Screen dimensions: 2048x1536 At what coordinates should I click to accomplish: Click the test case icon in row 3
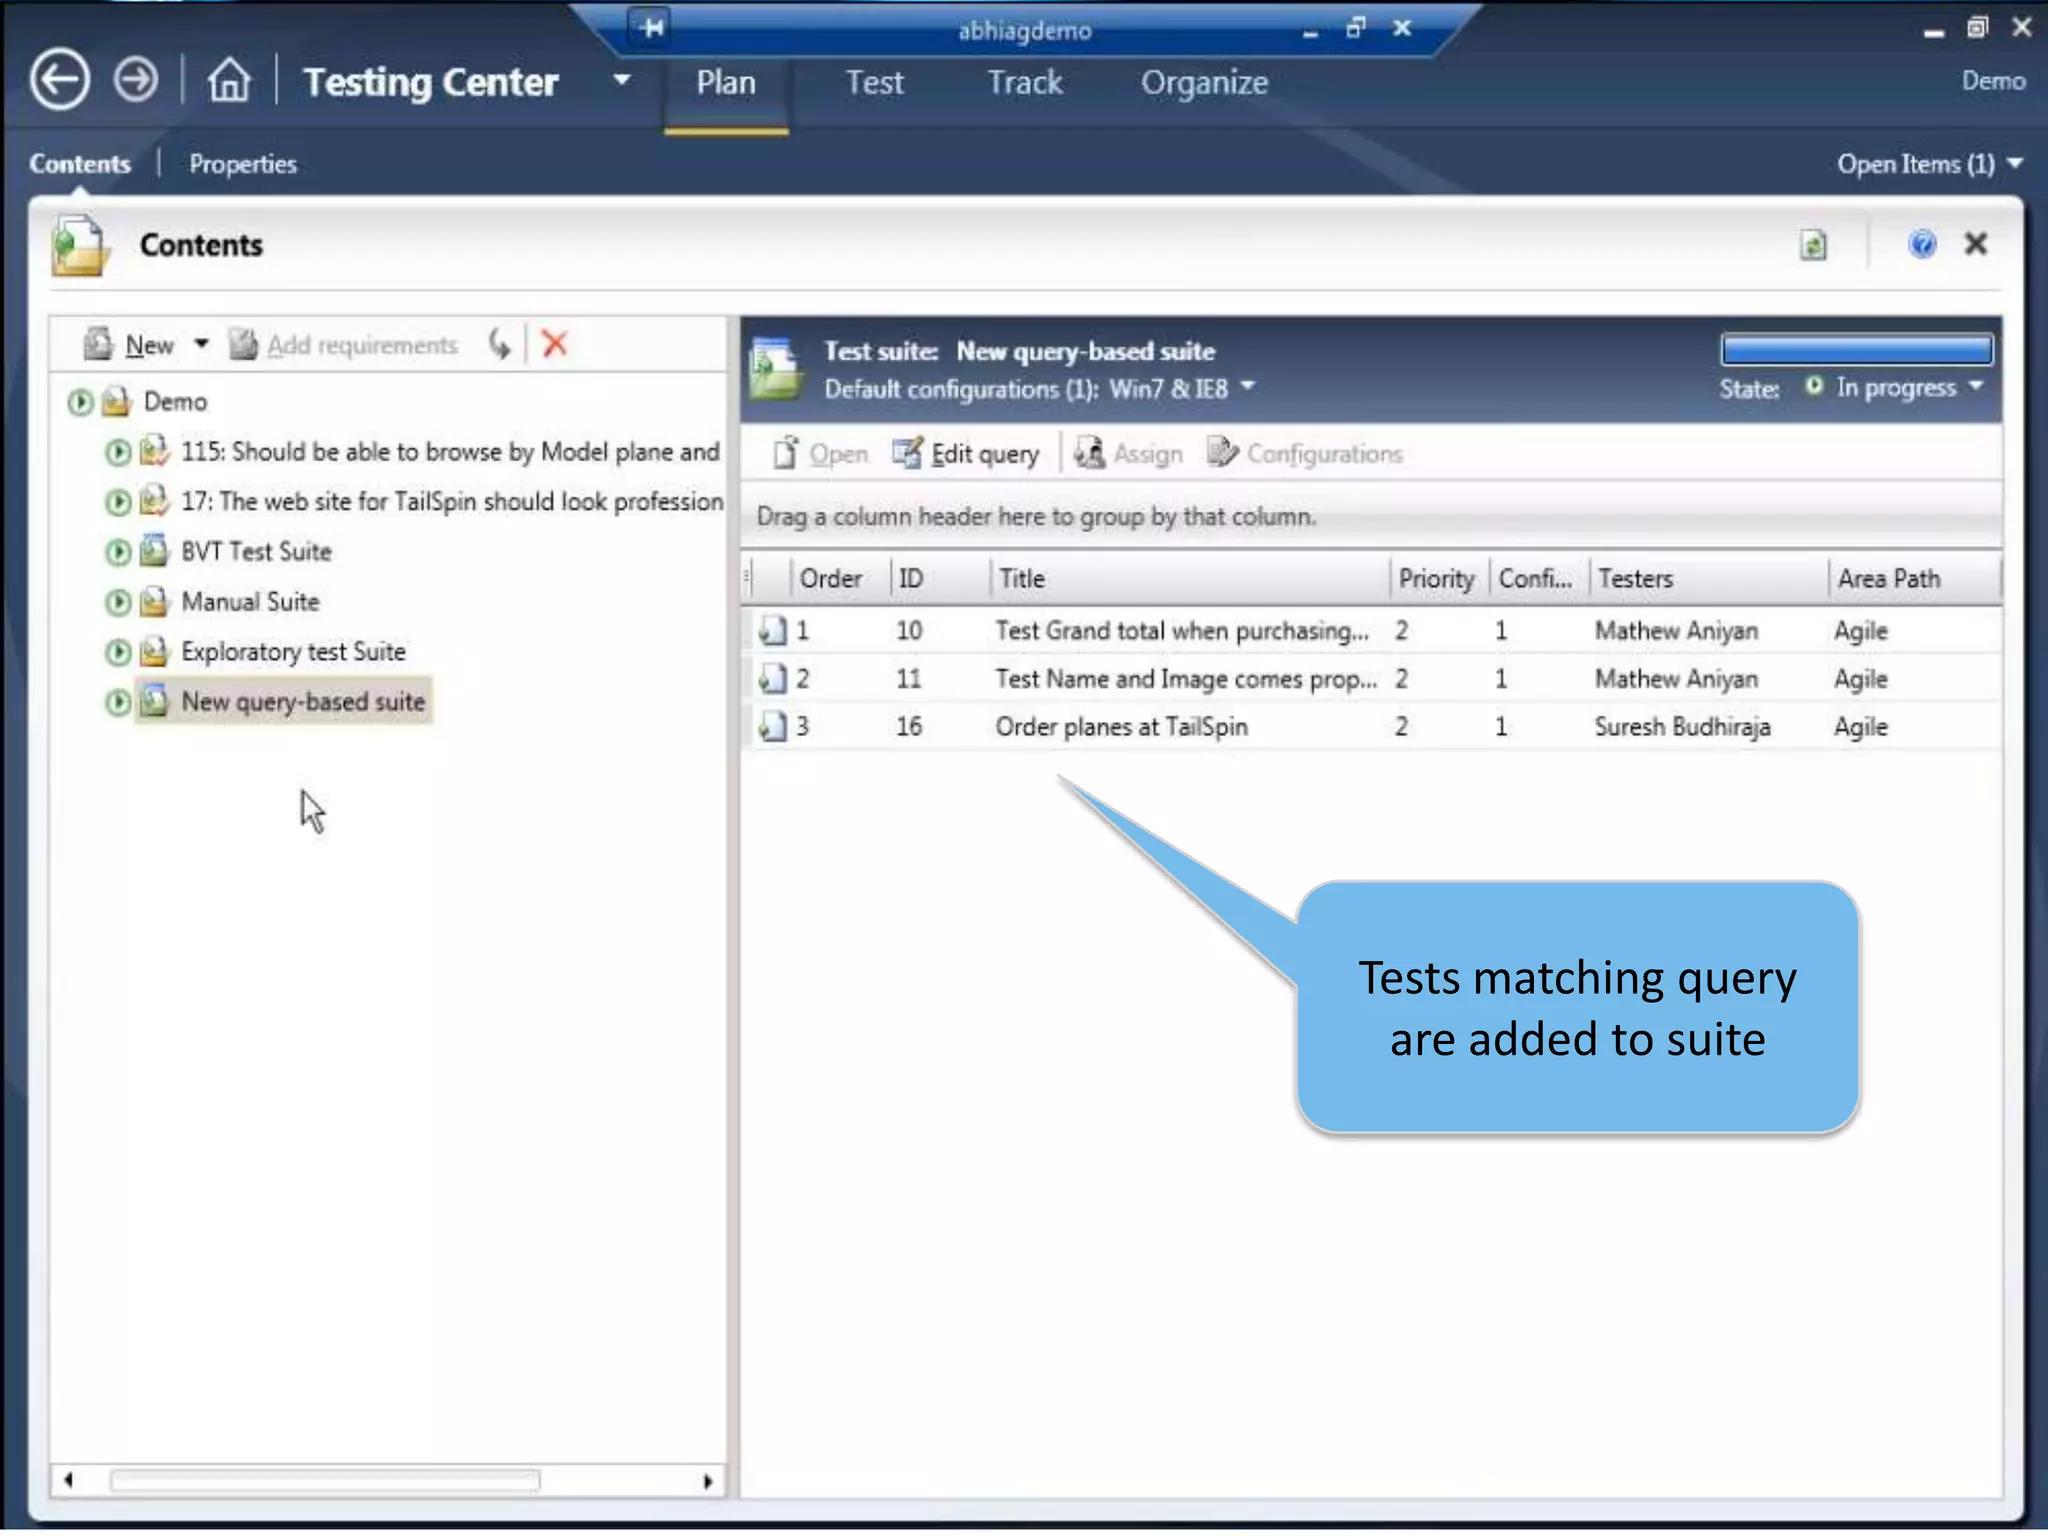772,727
